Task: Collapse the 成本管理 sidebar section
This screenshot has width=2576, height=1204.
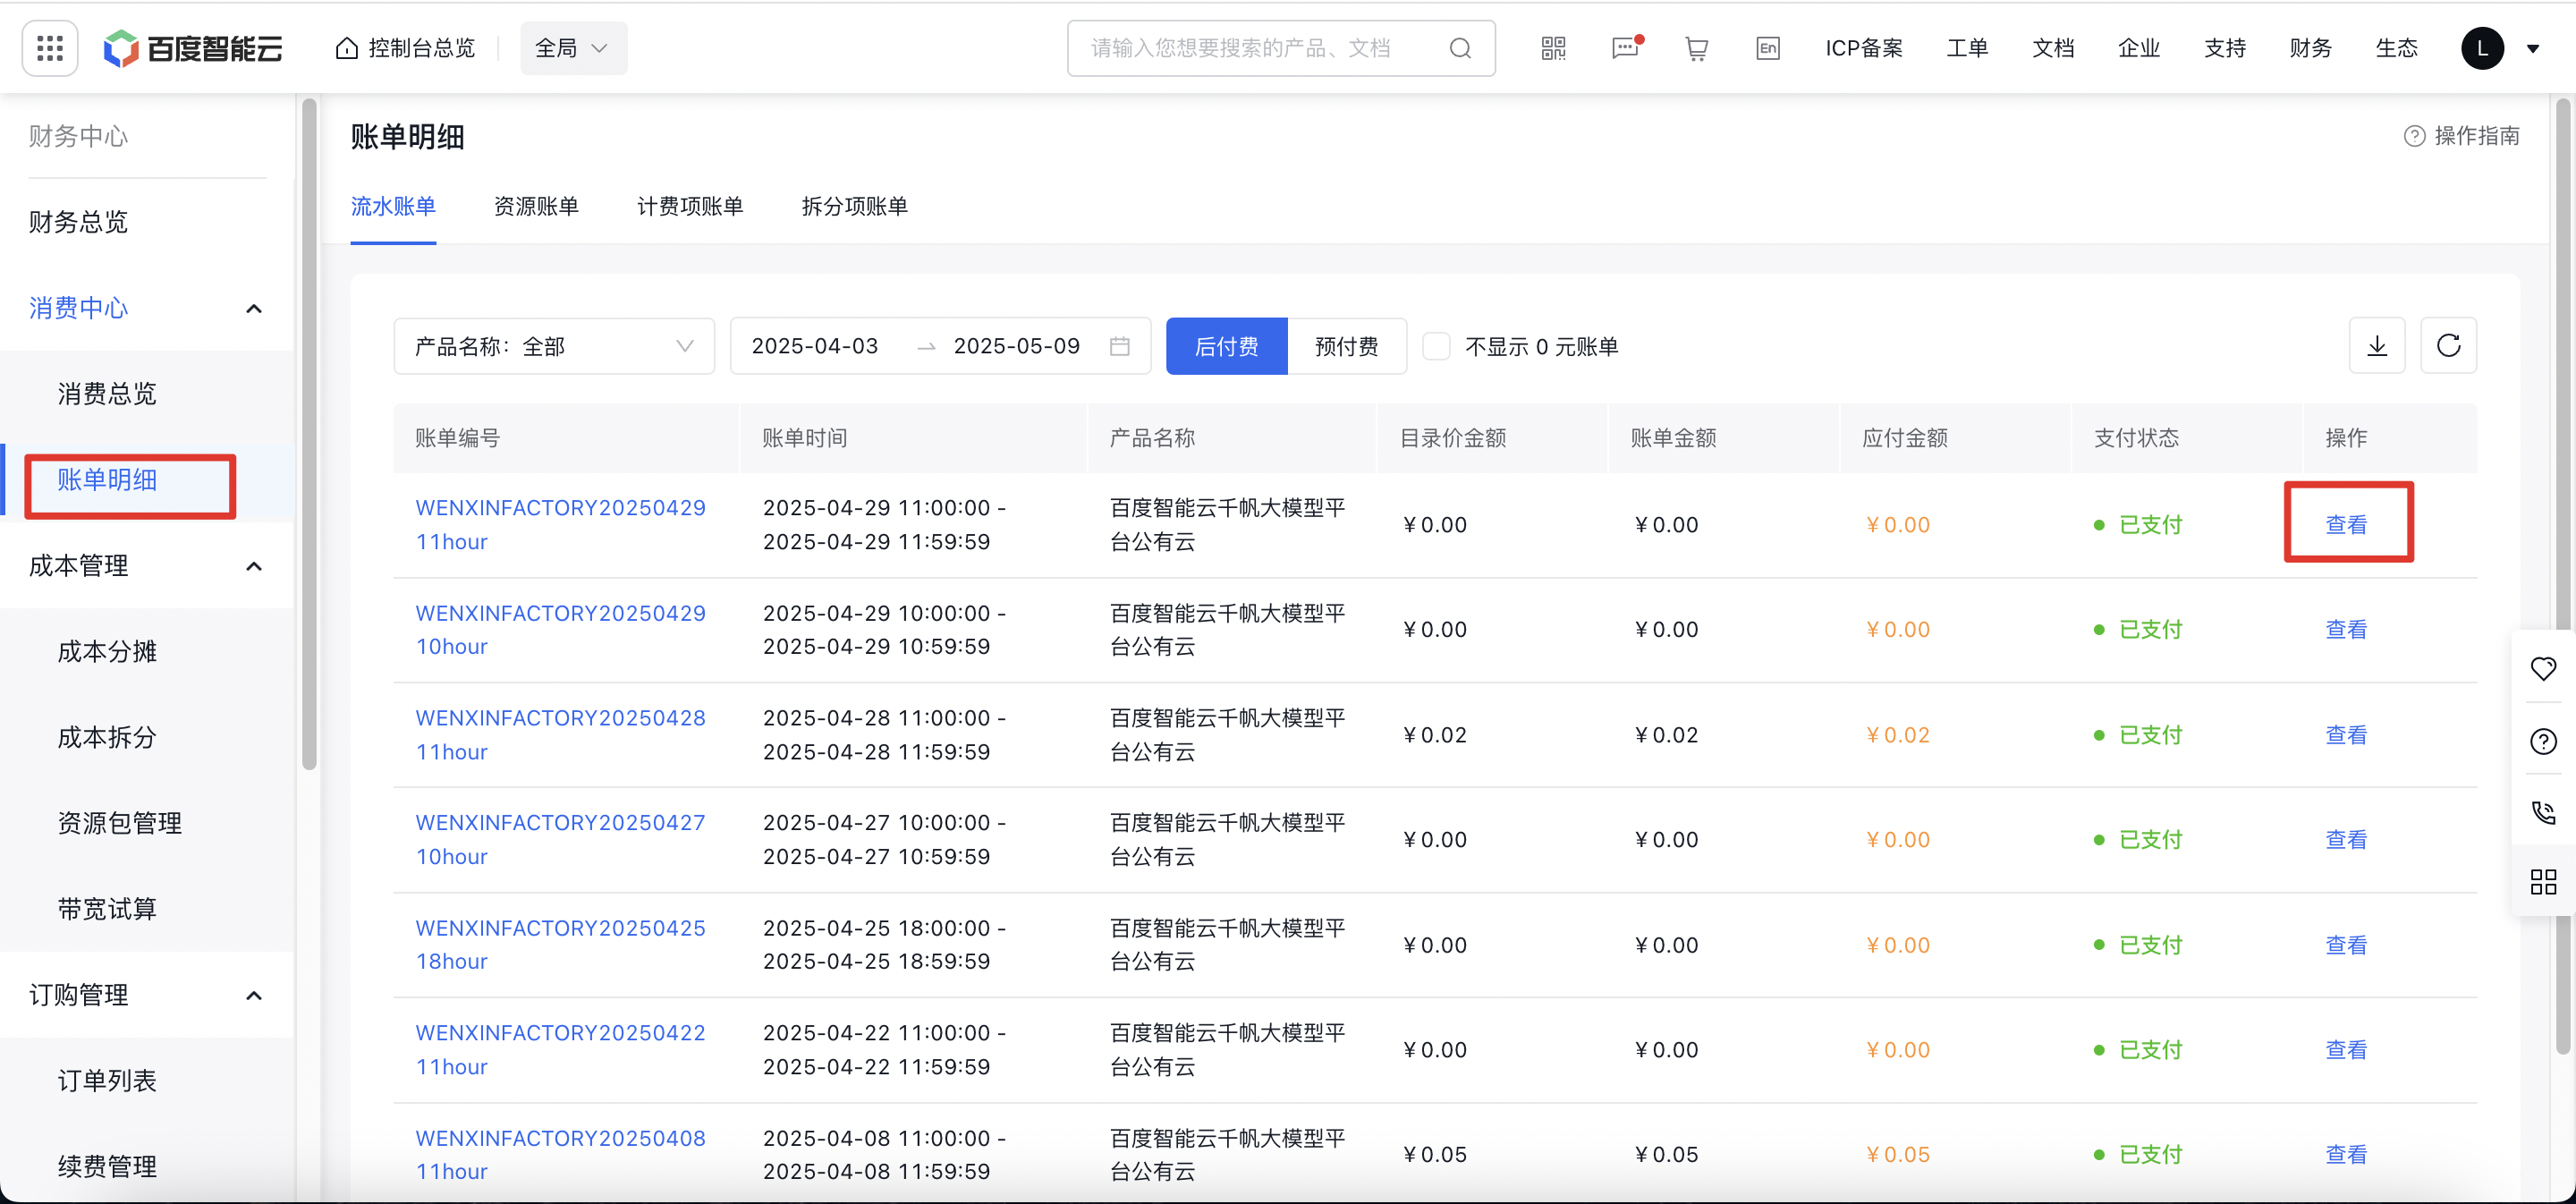Action: tap(254, 566)
